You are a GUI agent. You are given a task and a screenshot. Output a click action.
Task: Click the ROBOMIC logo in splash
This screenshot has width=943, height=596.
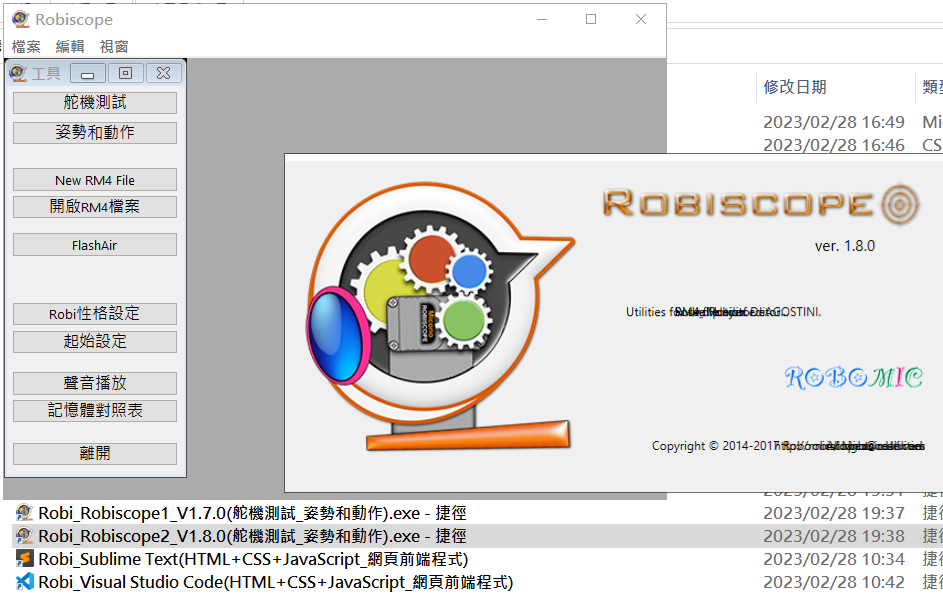click(x=853, y=378)
